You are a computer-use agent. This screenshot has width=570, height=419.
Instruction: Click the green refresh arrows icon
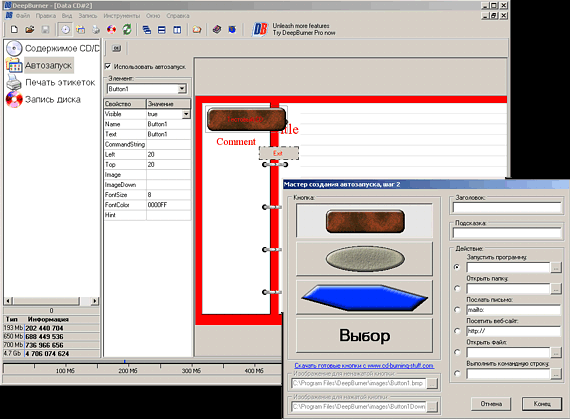tap(127, 29)
